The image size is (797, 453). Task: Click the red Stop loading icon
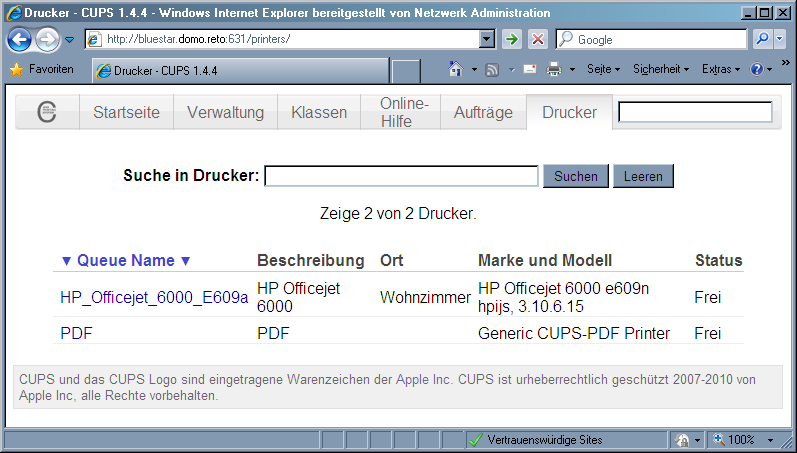coord(537,39)
